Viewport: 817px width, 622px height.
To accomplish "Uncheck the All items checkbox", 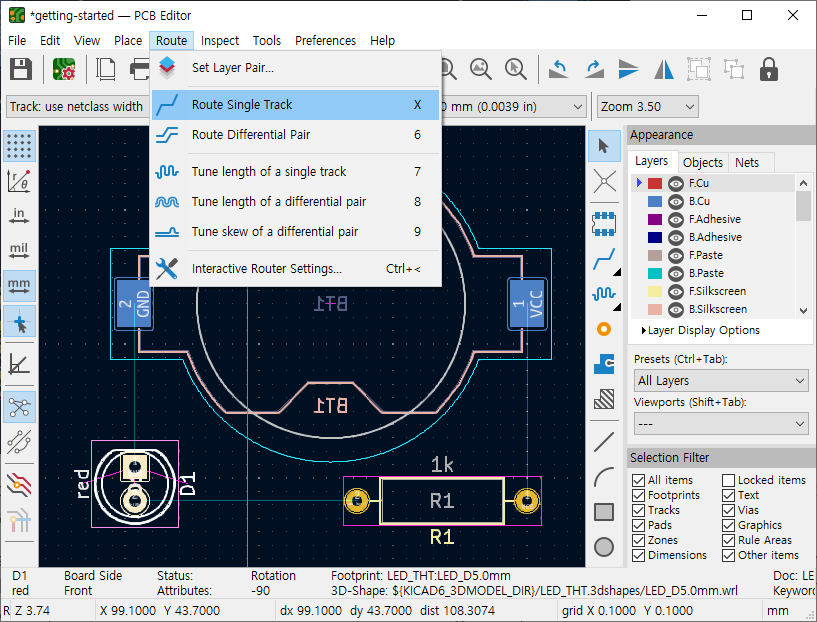I will click(x=638, y=480).
